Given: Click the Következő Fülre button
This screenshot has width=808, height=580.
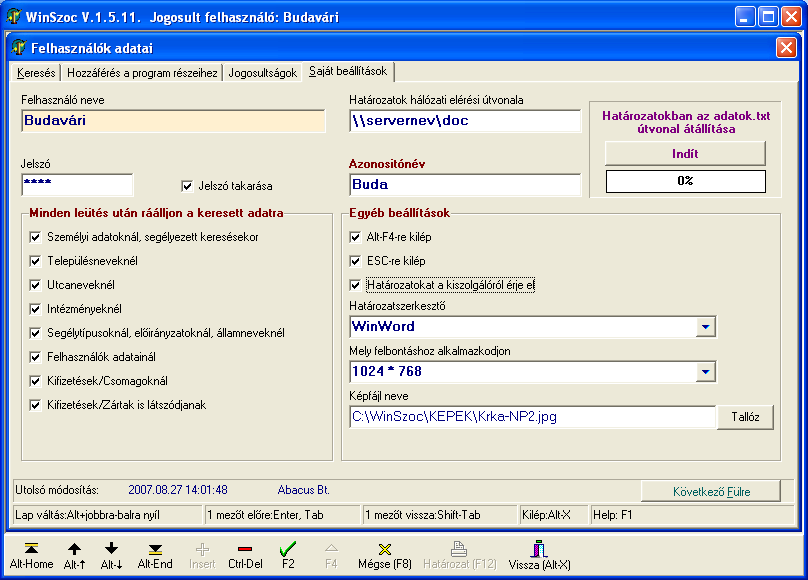Looking at the screenshot, I should pyautogui.click(x=711, y=491).
